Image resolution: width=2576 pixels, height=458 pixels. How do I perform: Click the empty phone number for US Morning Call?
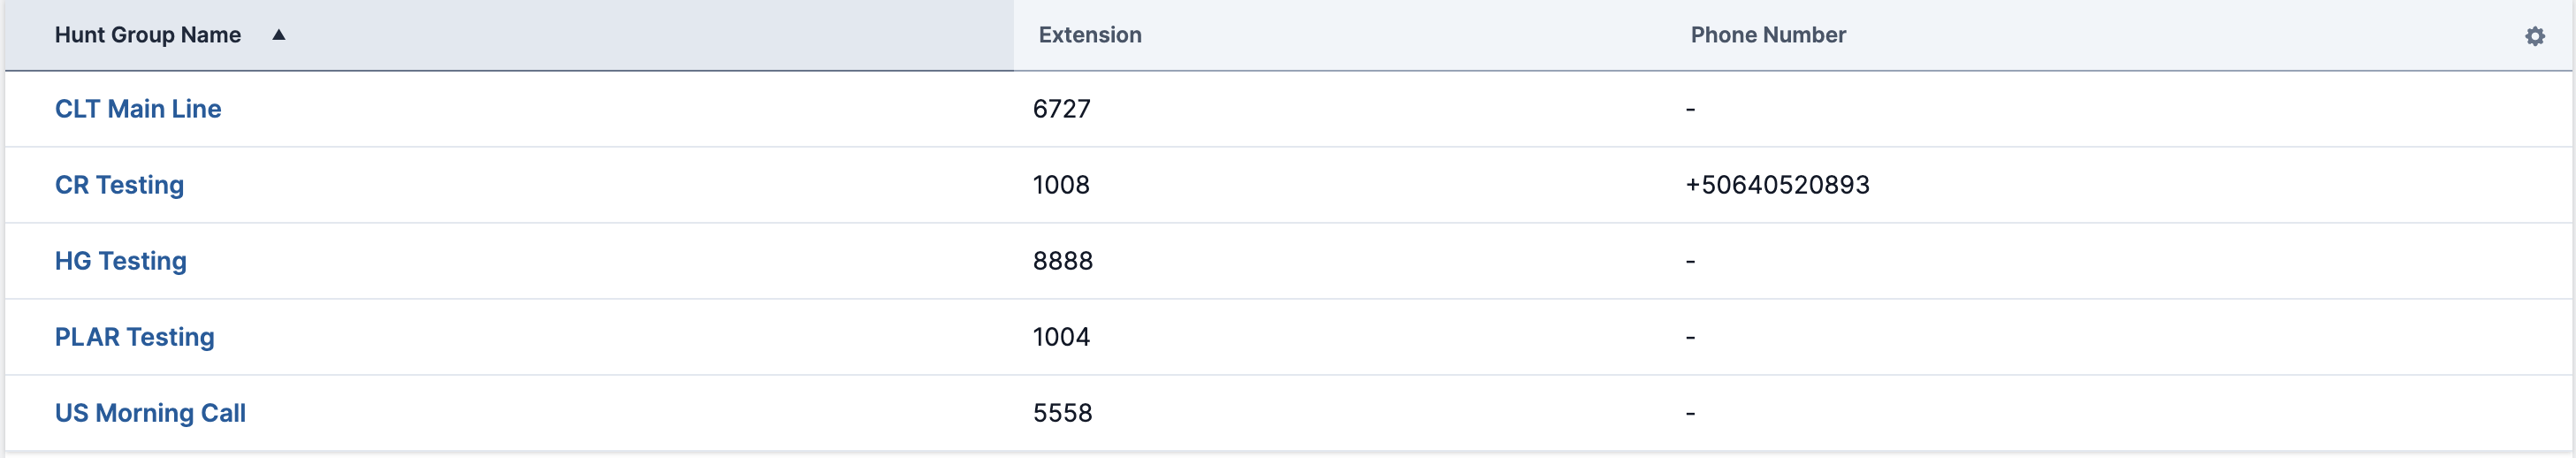[1690, 413]
